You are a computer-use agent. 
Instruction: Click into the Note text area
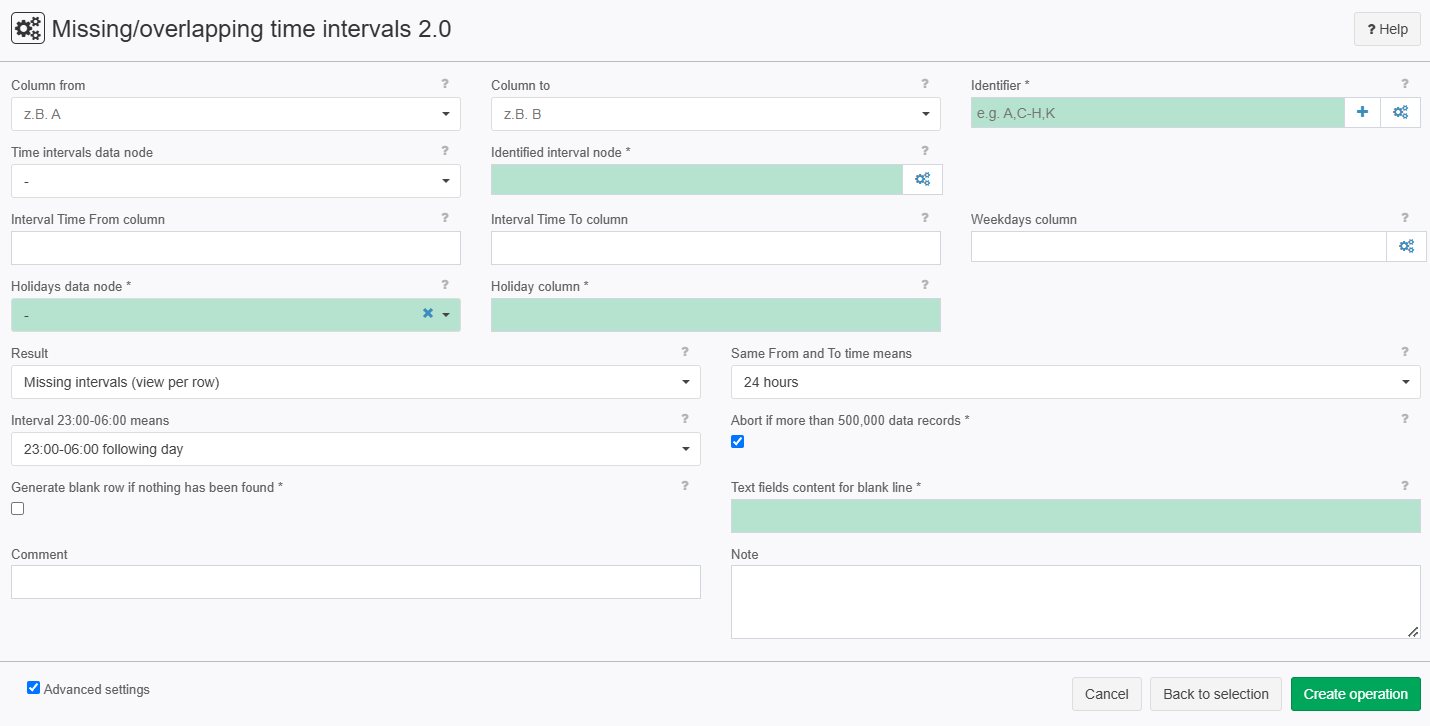pyautogui.click(x=1076, y=602)
